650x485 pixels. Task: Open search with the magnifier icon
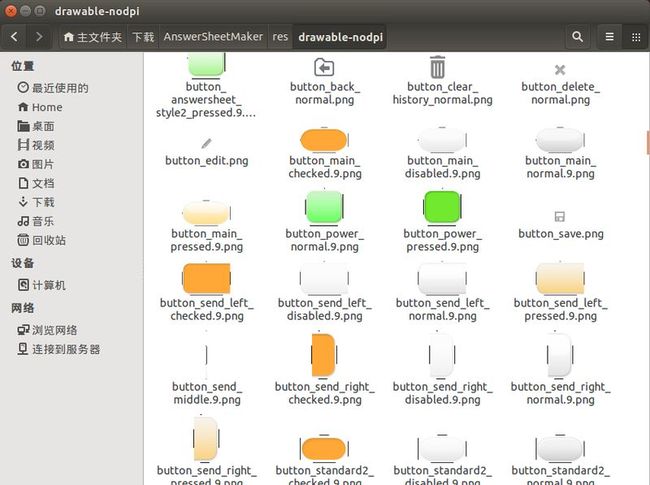(x=577, y=37)
